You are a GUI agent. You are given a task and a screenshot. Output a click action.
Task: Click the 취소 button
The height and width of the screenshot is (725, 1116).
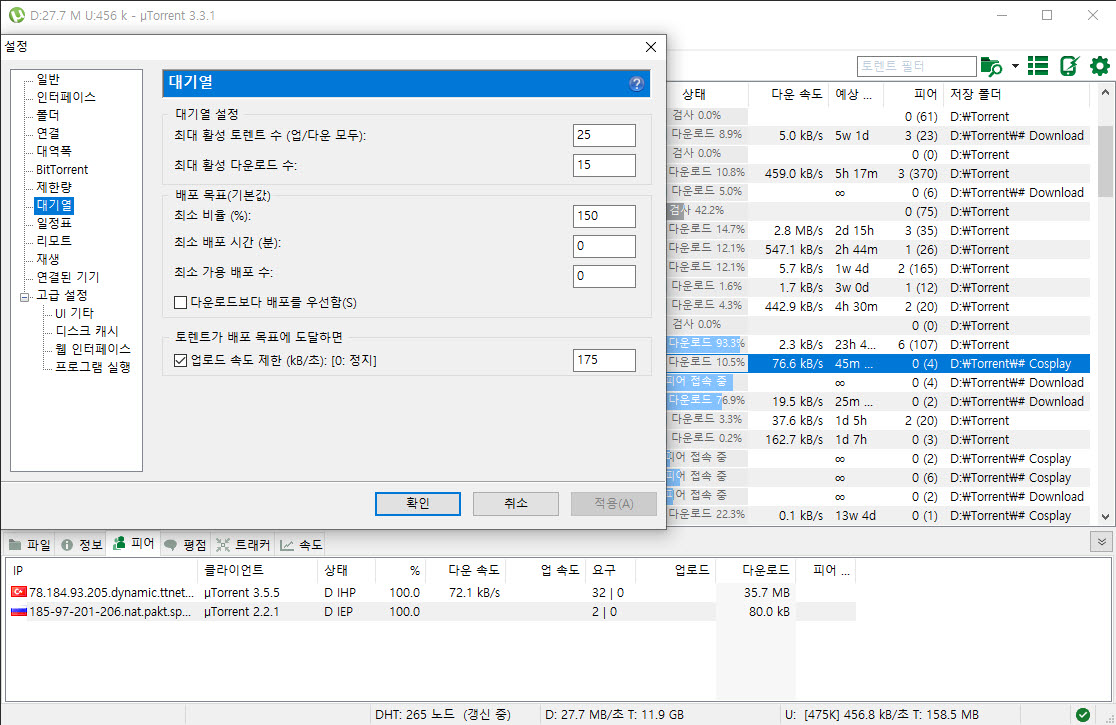pos(515,504)
